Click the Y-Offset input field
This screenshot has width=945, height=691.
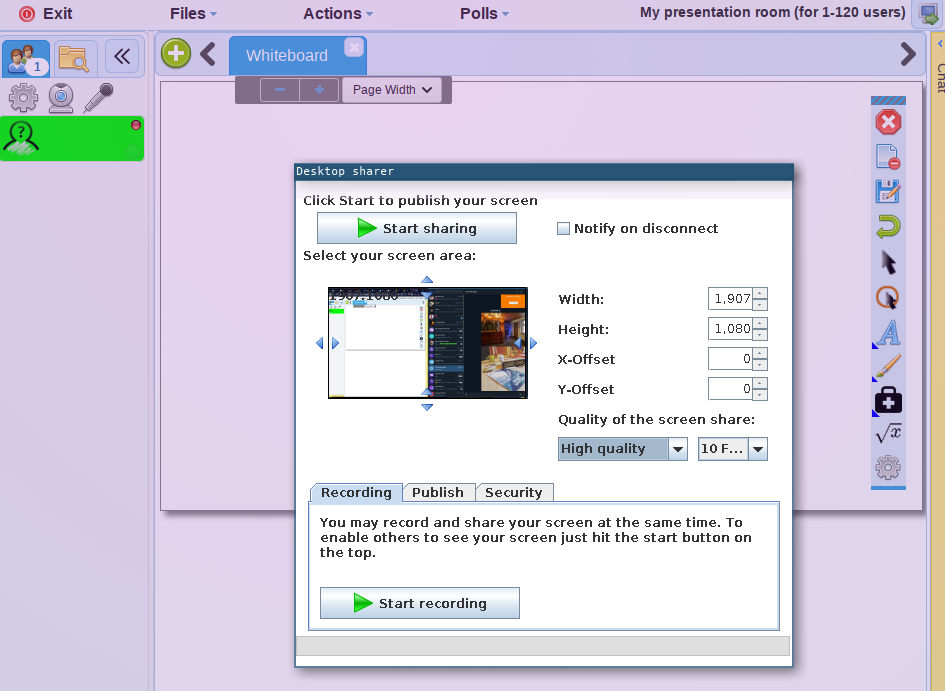[730, 389]
